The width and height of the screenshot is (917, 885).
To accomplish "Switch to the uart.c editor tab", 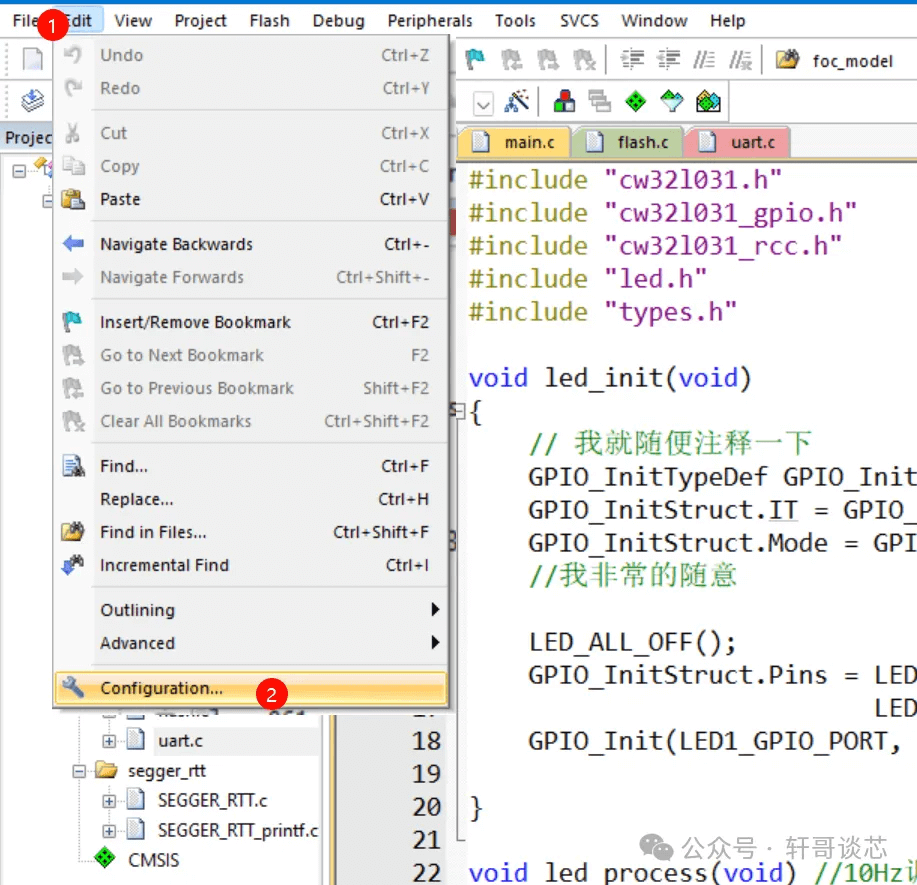I will (741, 142).
